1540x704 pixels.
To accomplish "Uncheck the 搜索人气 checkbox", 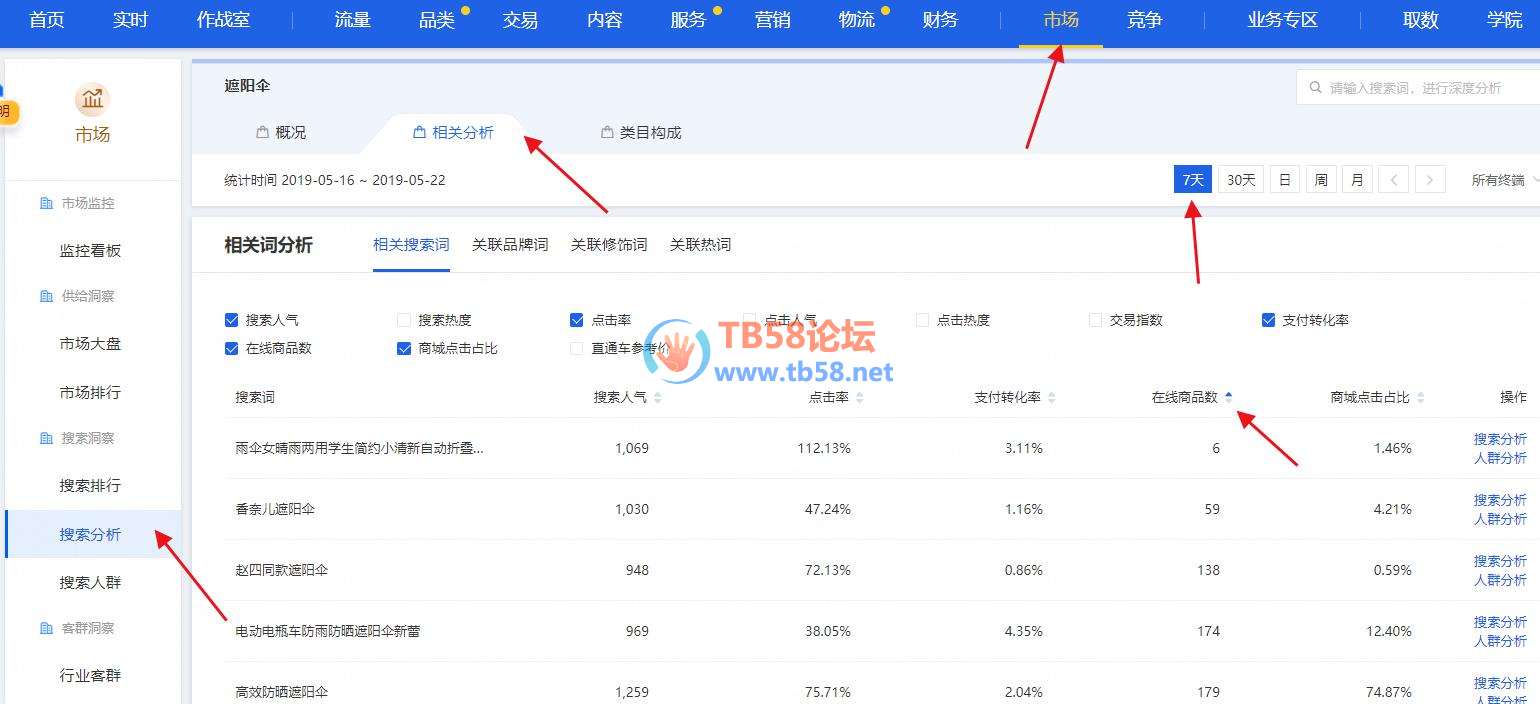I will [x=232, y=321].
